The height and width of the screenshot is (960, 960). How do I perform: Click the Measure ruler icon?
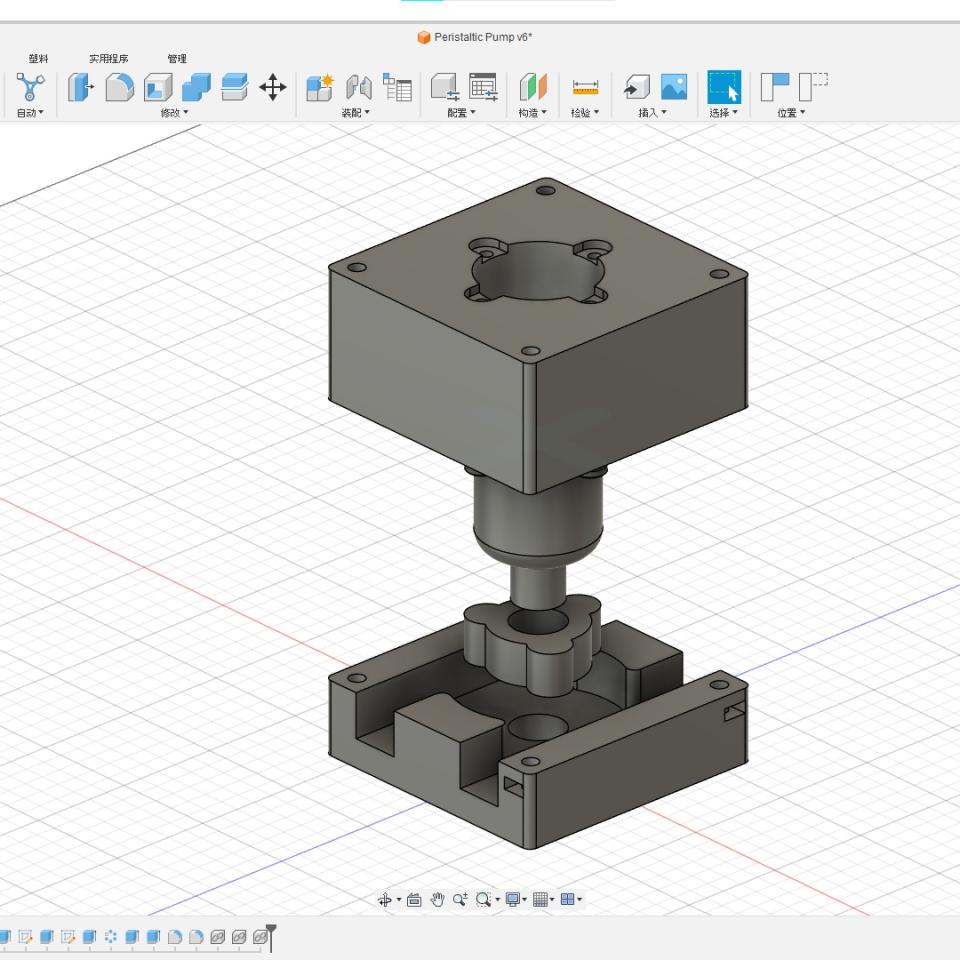[585, 87]
